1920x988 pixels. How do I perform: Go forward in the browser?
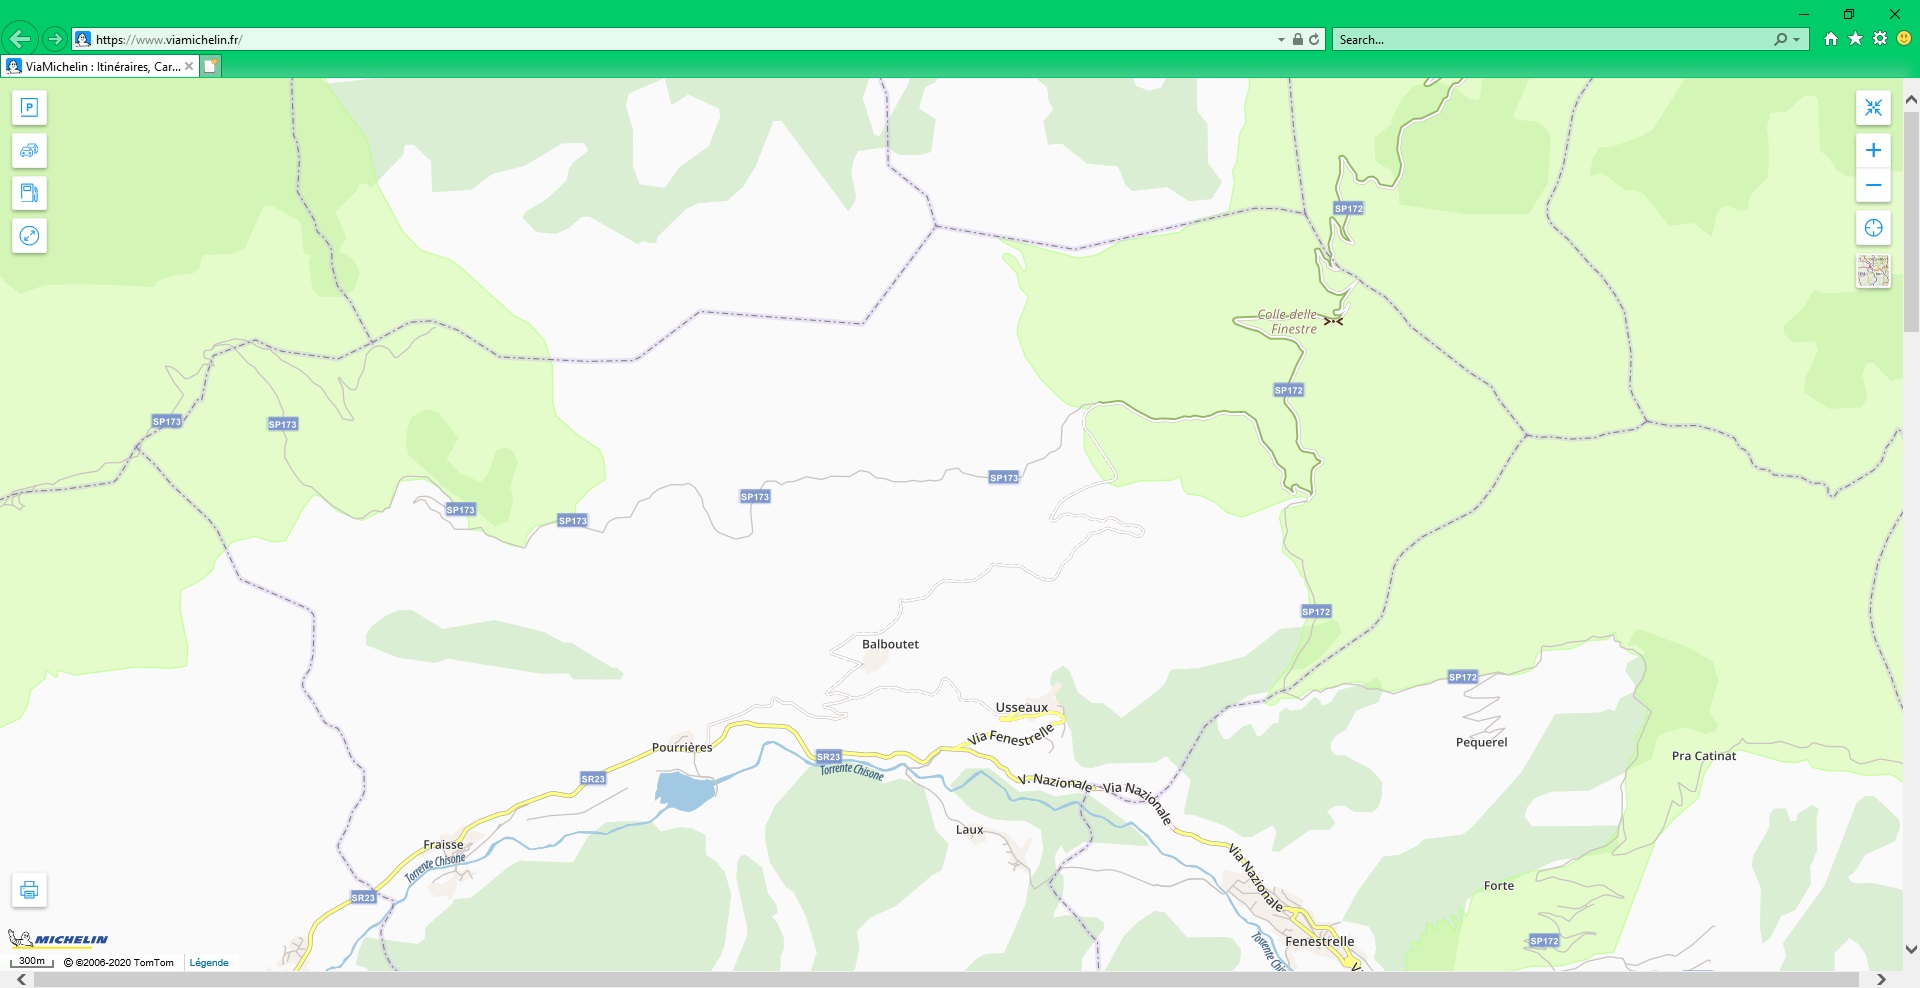pyautogui.click(x=55, y=39)
